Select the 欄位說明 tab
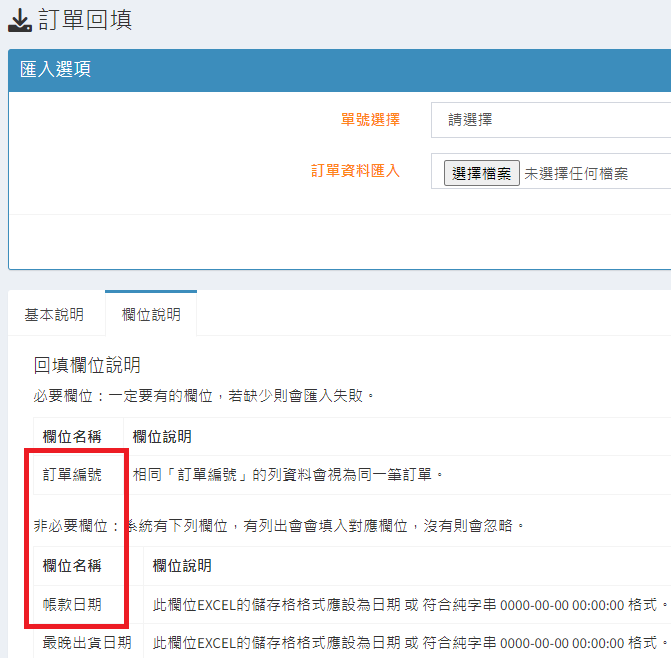The width and height of the screenshot is (671, 658). click(151, 314)
